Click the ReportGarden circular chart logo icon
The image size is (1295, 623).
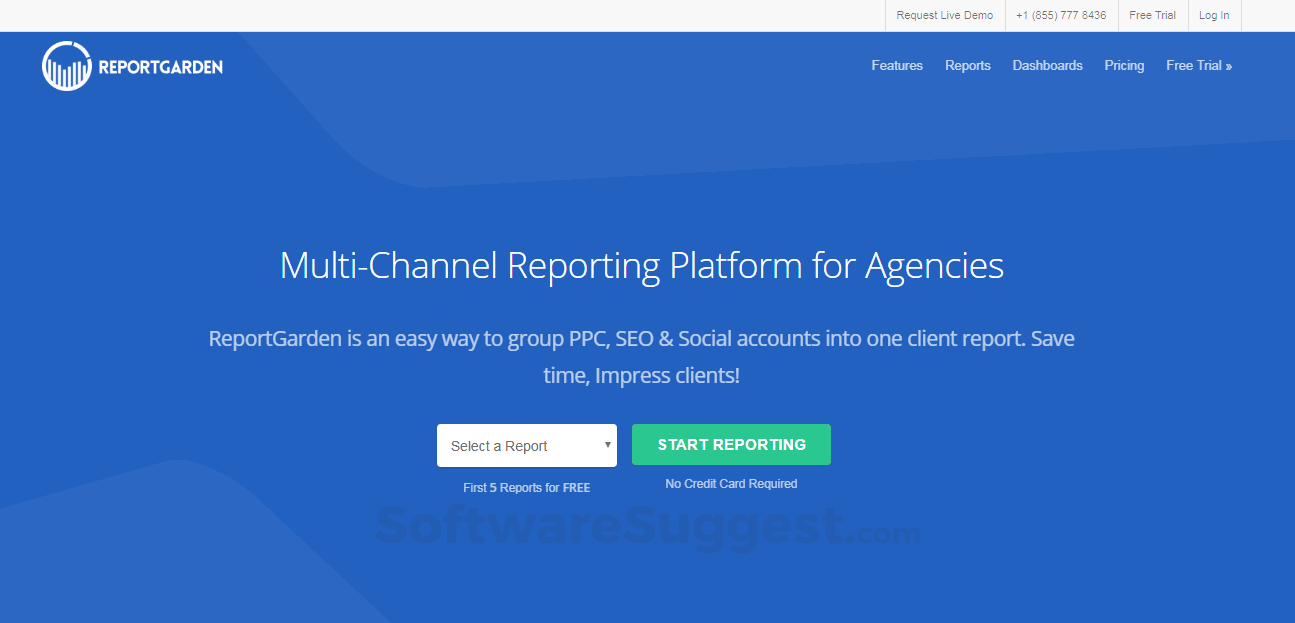67,67
